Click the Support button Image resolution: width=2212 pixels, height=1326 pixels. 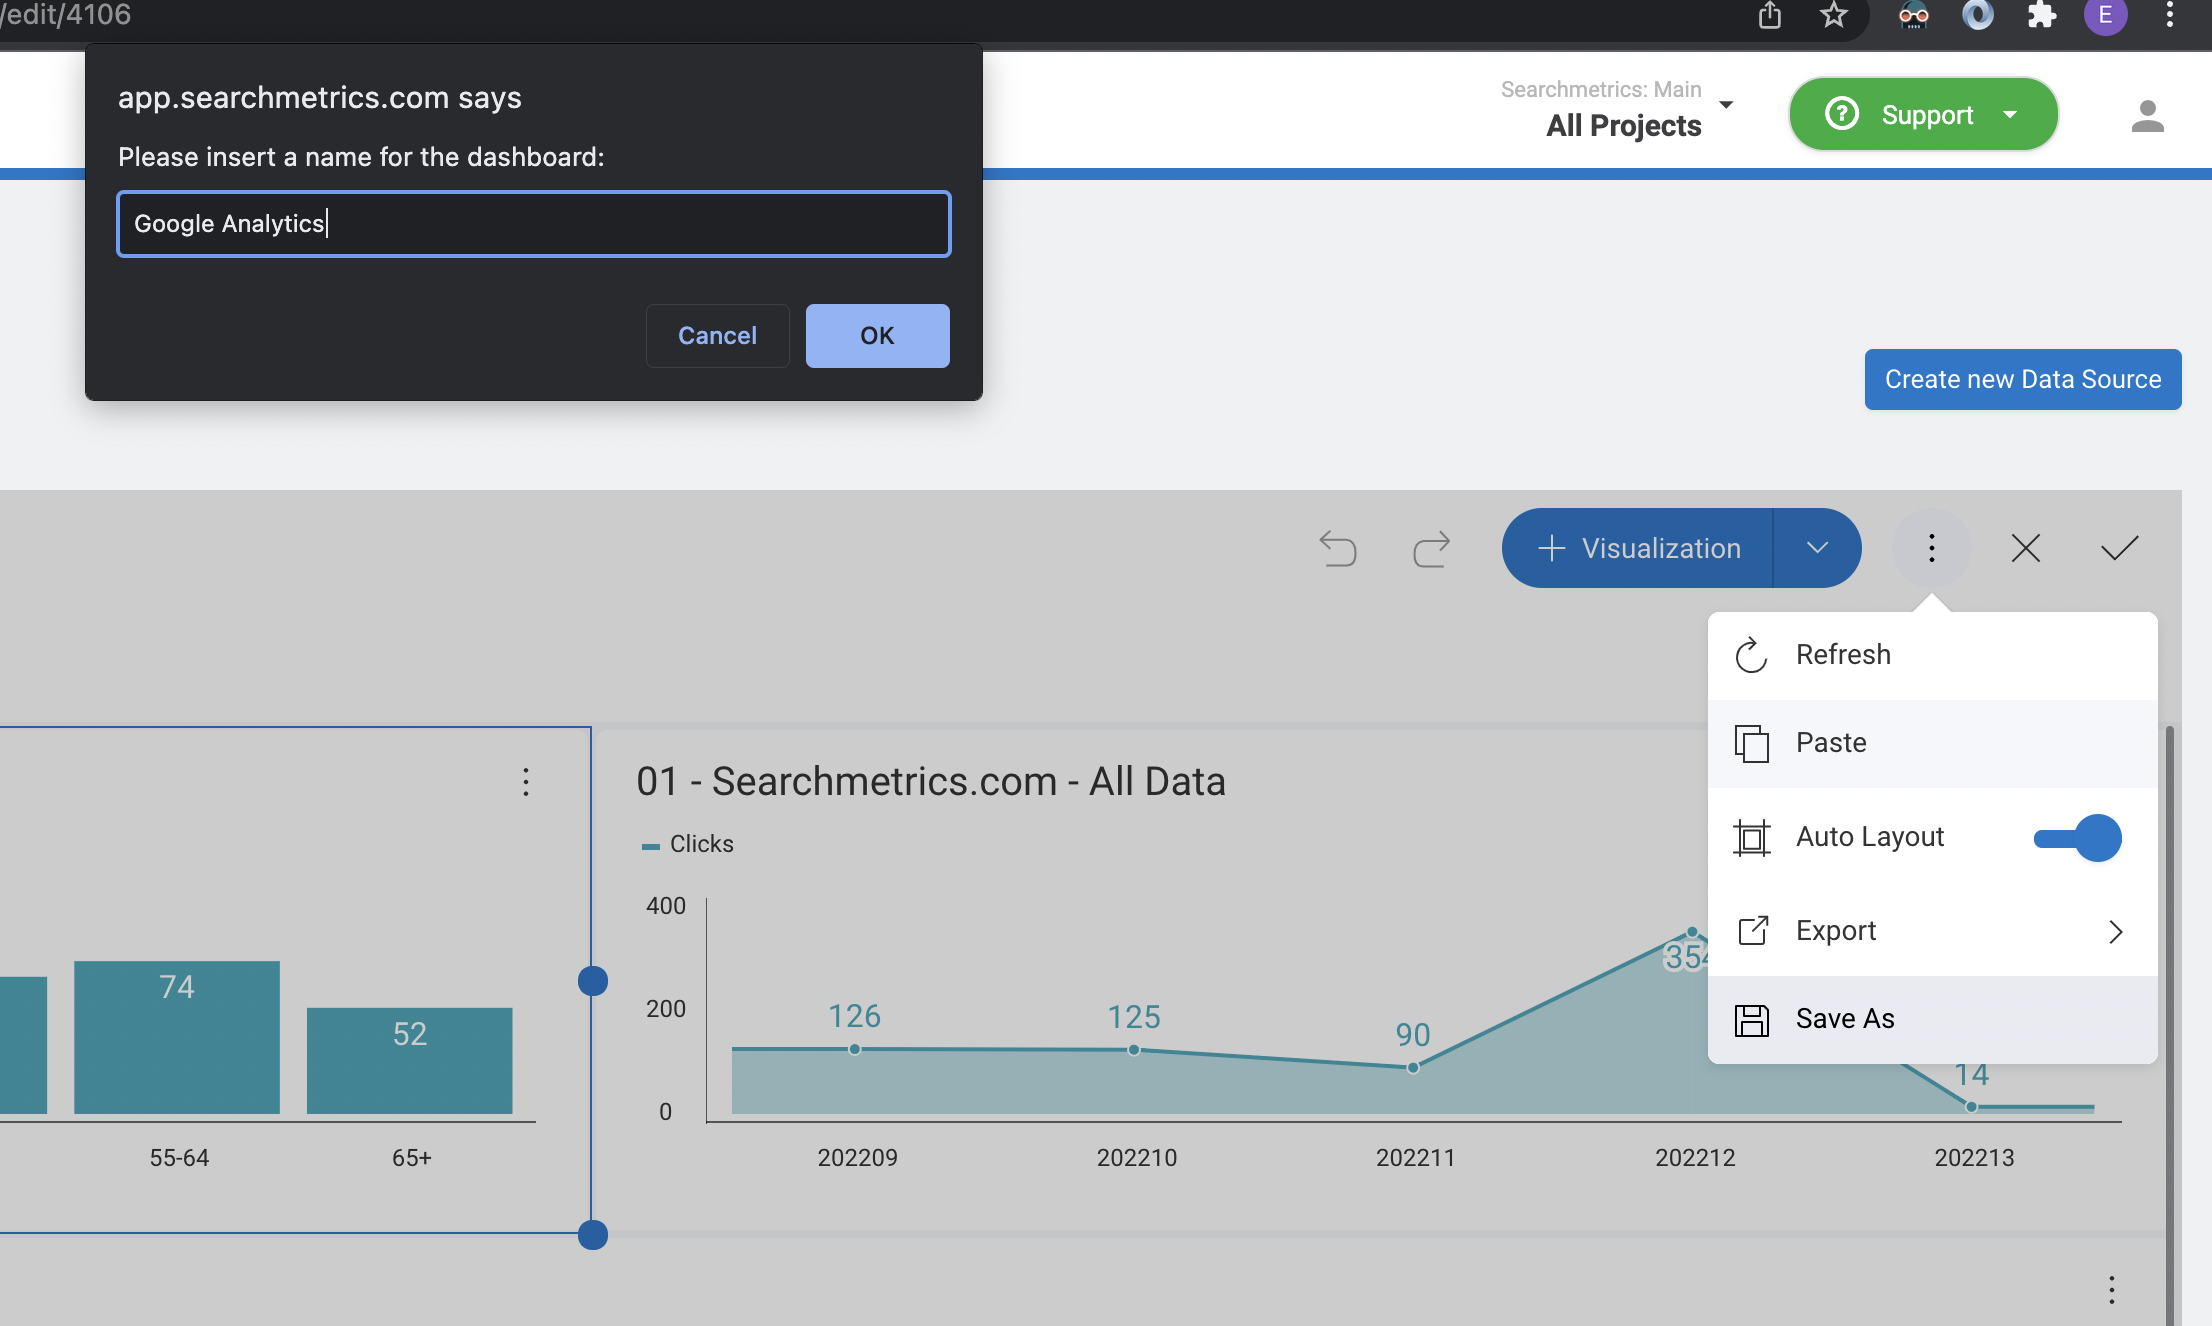(x=1922, y=114)
